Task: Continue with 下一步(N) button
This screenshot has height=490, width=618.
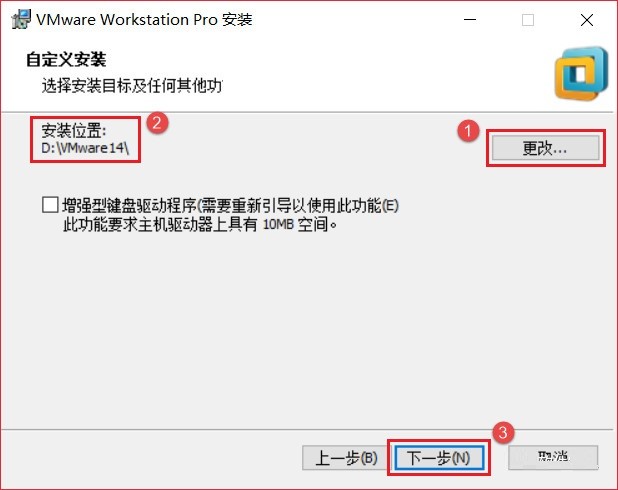Action: (x=439, y=458)
